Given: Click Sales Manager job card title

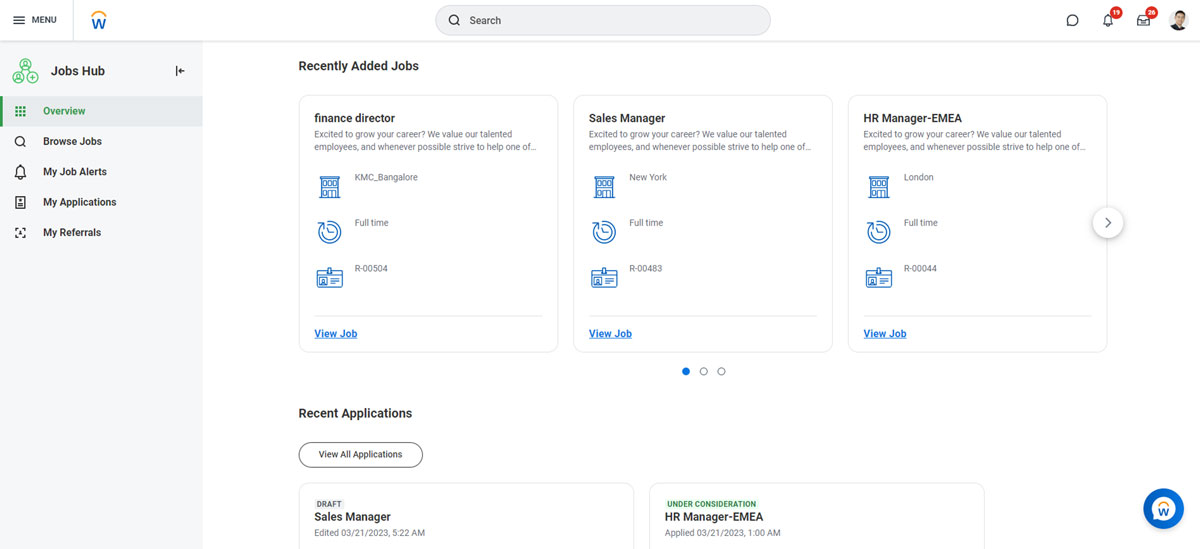Looking at the screenshot, I should [x=627, y=118].
